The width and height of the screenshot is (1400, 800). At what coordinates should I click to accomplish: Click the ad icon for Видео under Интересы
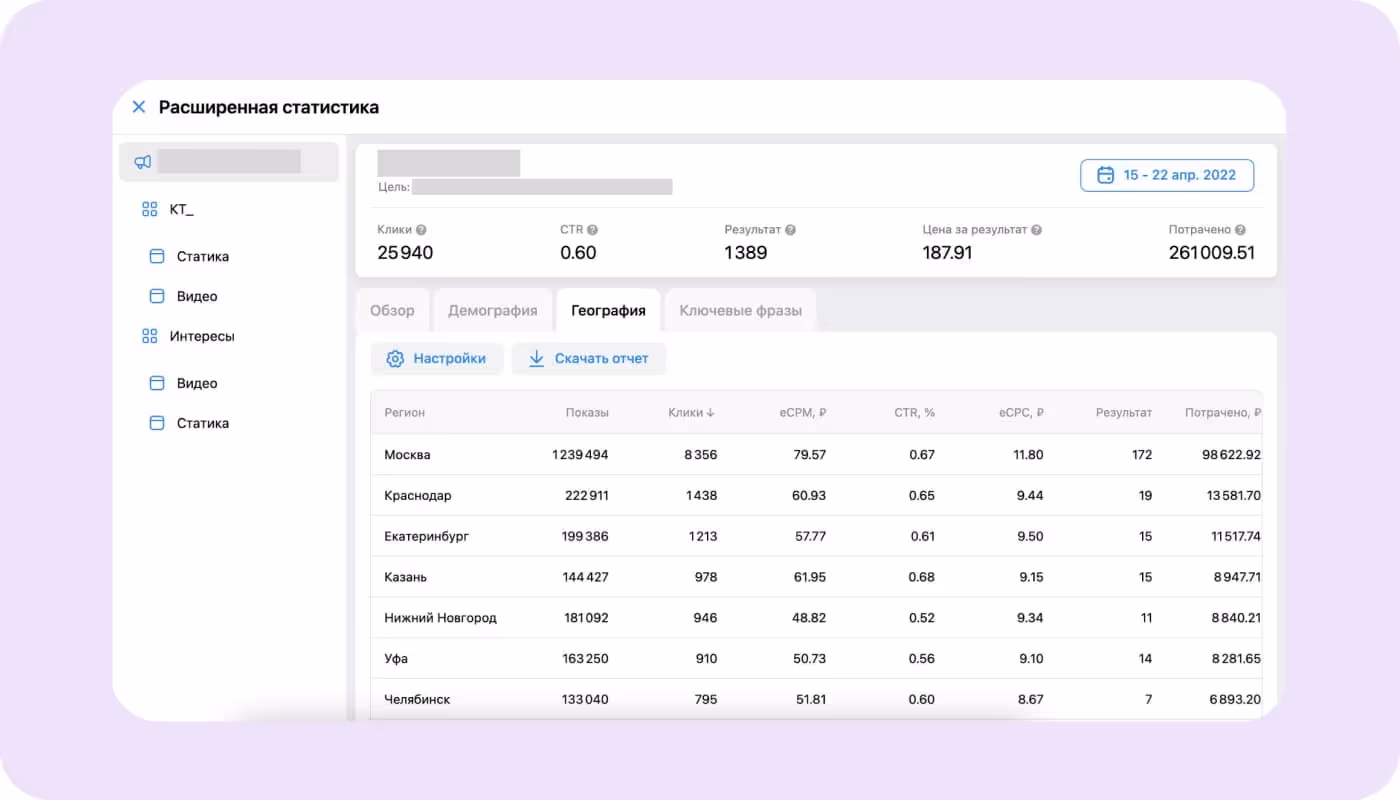point(156,383)
